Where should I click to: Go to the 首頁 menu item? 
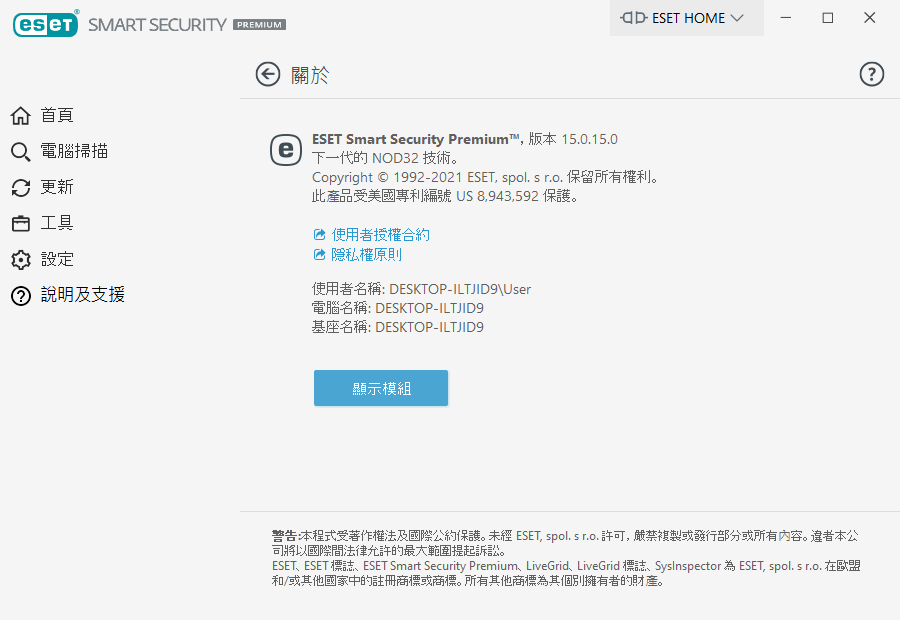coord(57,116)
